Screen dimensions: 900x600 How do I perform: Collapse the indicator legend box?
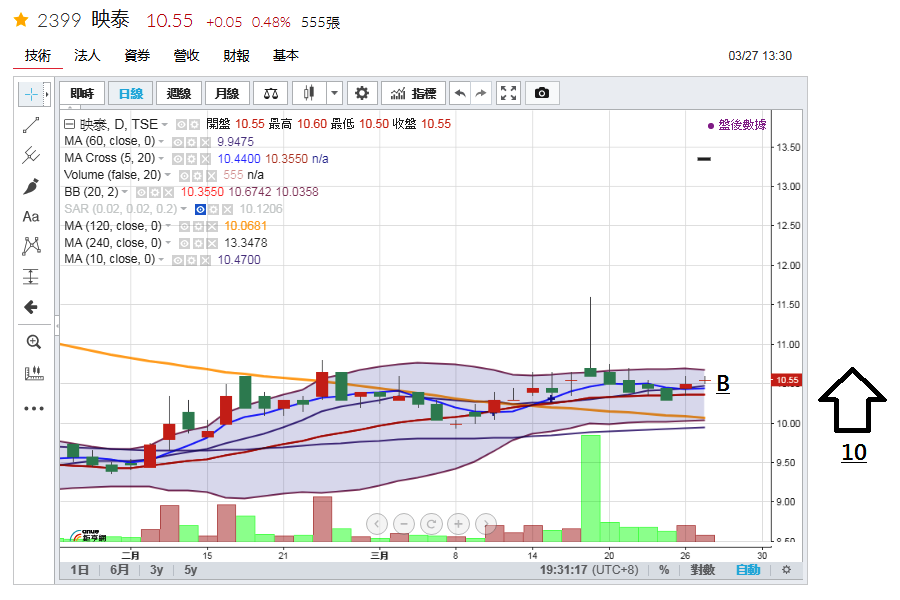click(69, 124)
